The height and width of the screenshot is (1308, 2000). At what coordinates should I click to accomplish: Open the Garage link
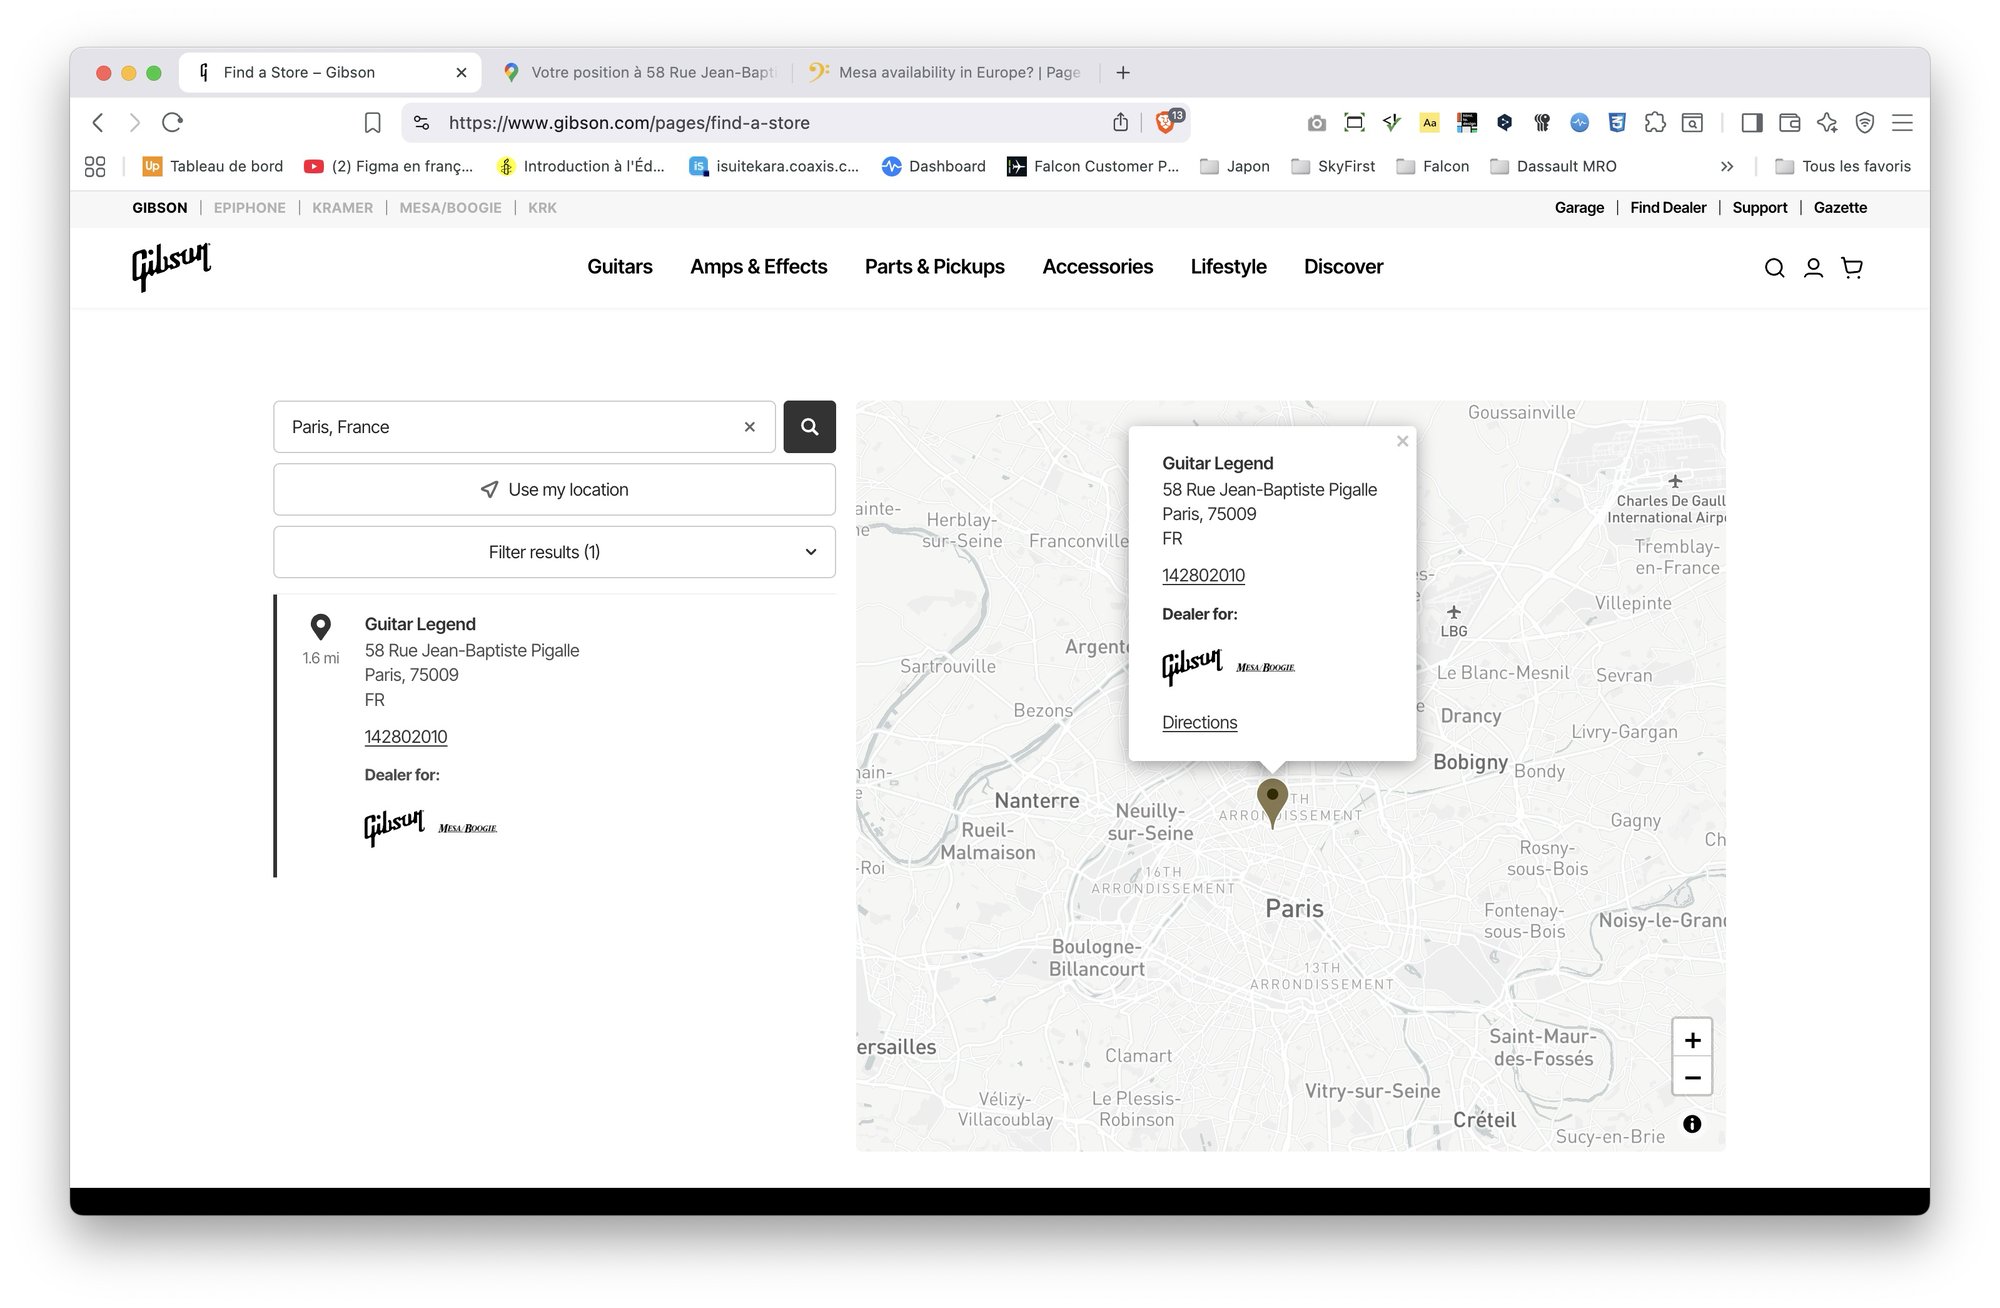(x=1579, y=208)
